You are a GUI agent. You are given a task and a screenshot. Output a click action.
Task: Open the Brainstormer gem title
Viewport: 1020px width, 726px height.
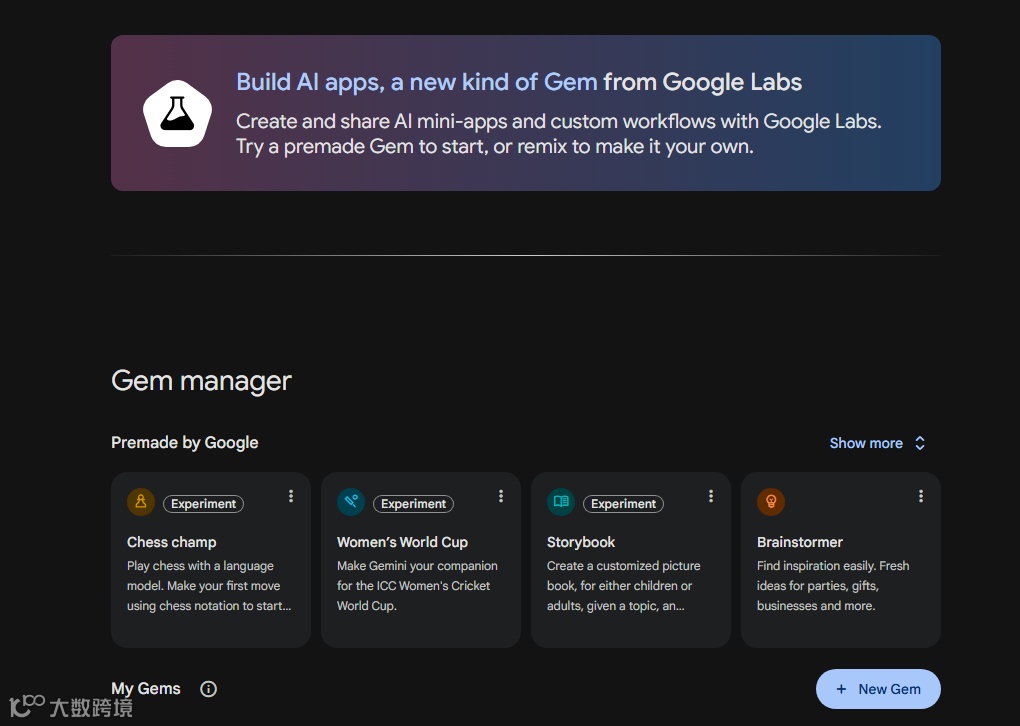800,542
